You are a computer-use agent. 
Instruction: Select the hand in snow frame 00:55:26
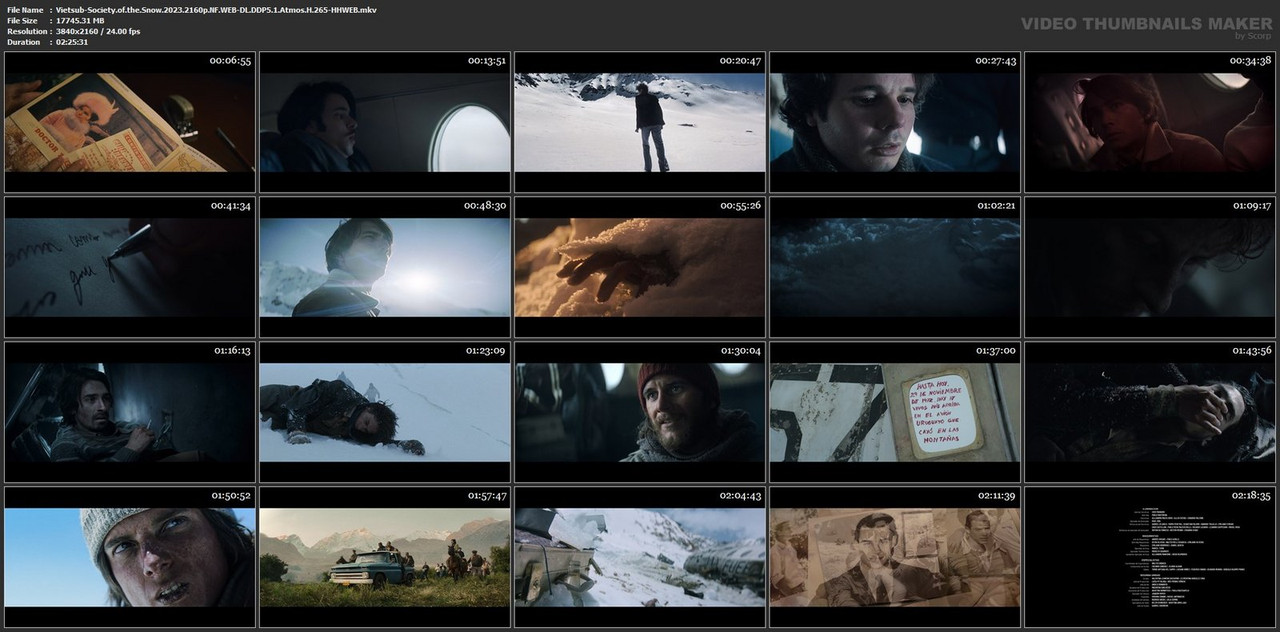[x=640, y=267]
